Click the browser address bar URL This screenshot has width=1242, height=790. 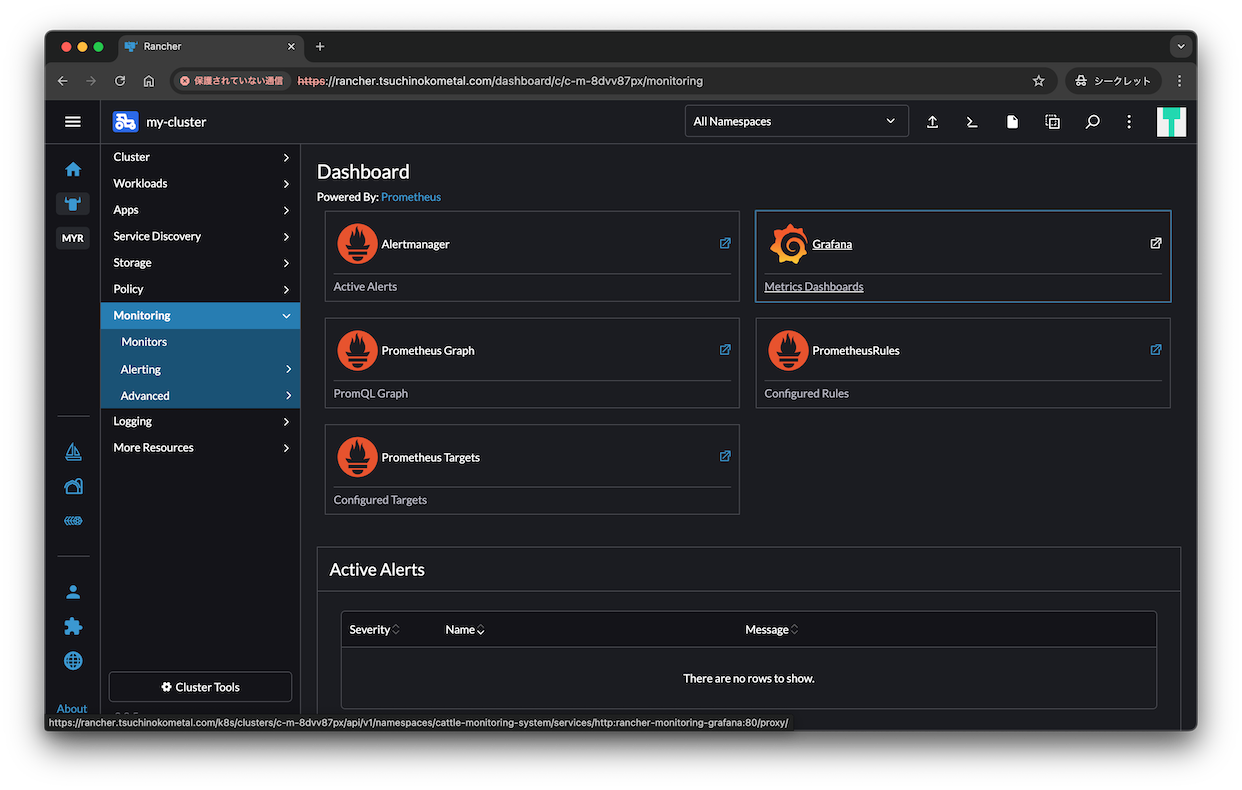click(500, 81)
